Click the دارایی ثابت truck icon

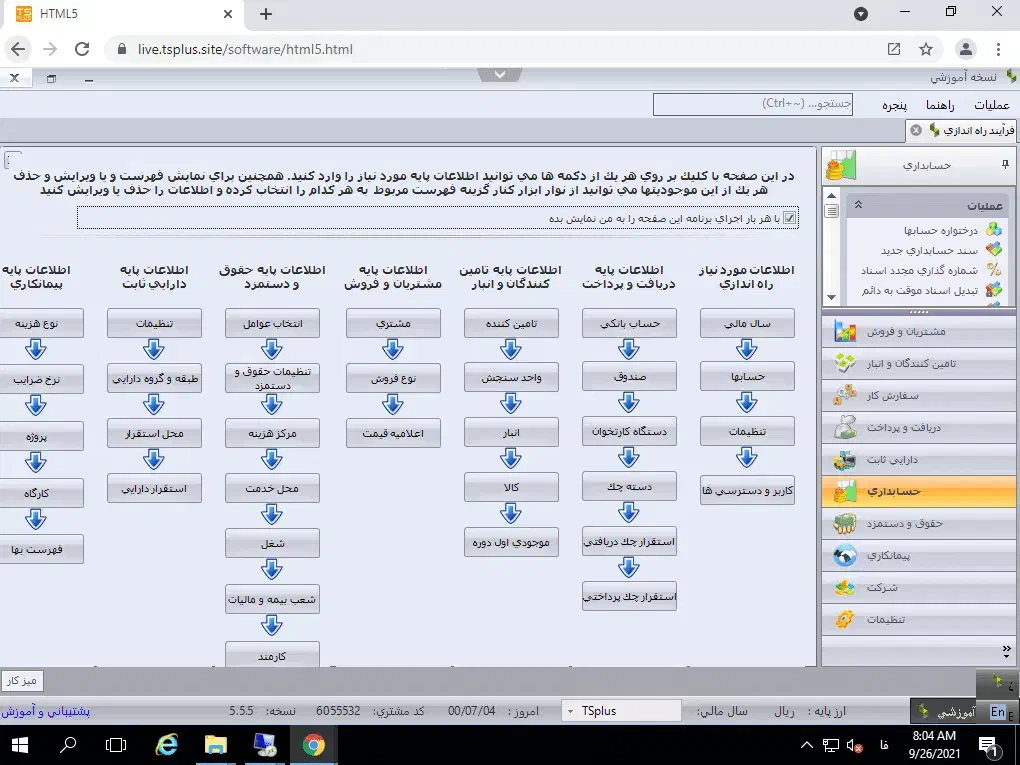845,460
